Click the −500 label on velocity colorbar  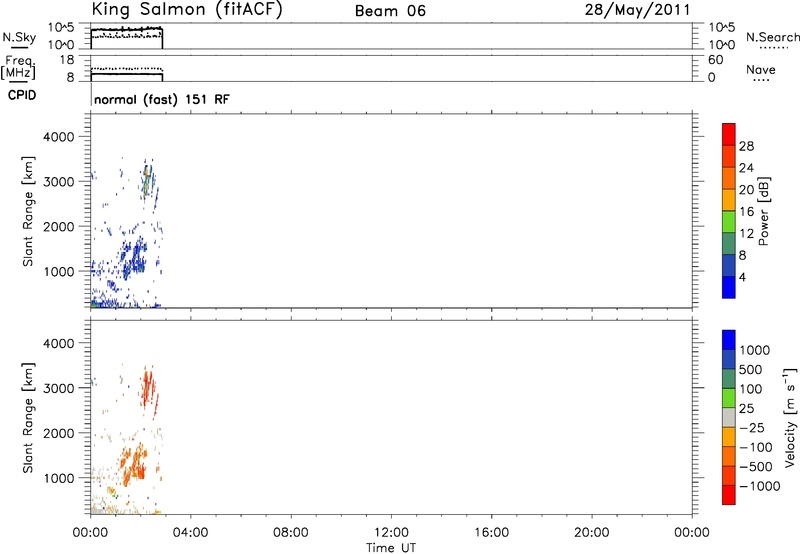tap(756, 467)
